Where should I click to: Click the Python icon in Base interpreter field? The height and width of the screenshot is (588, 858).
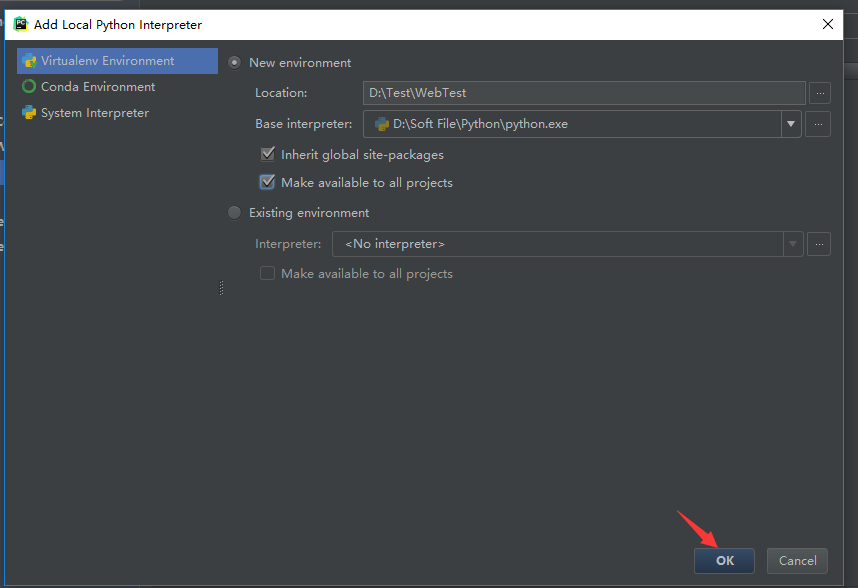(x=381, y=124)
